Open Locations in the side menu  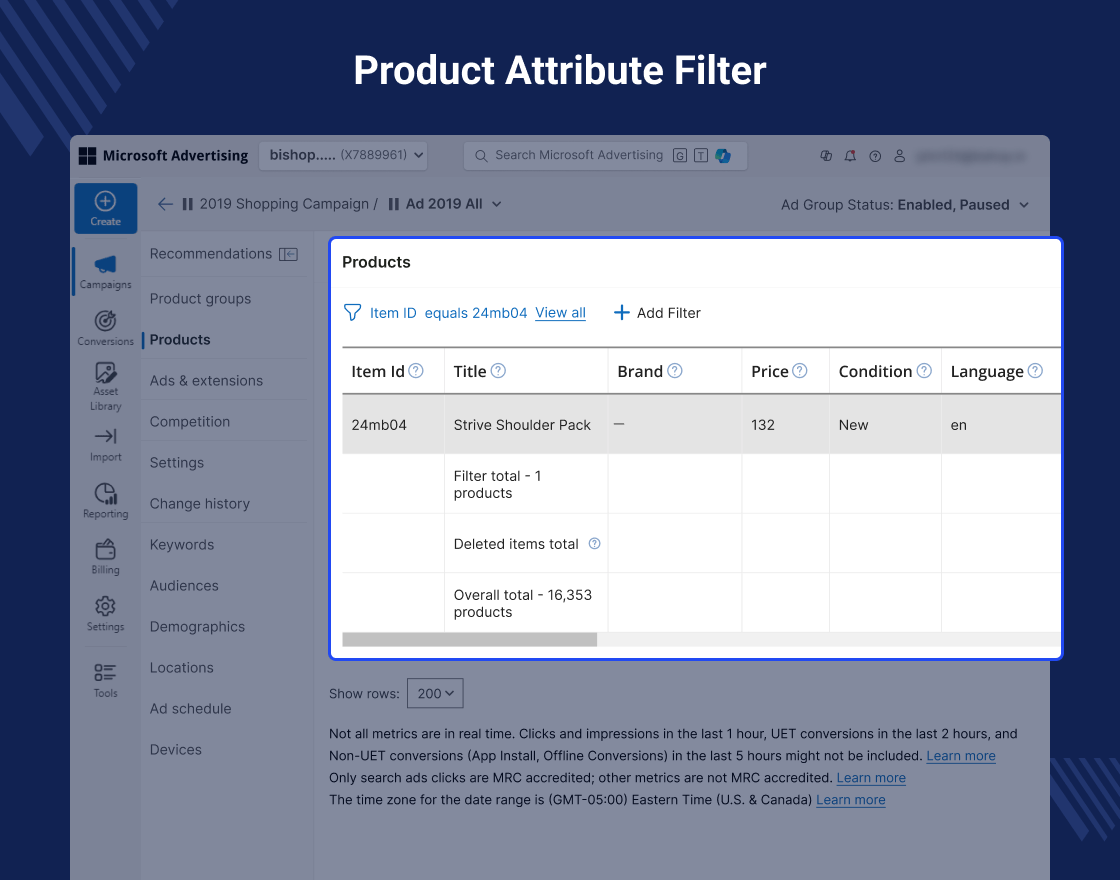click(x=181, y=668)
